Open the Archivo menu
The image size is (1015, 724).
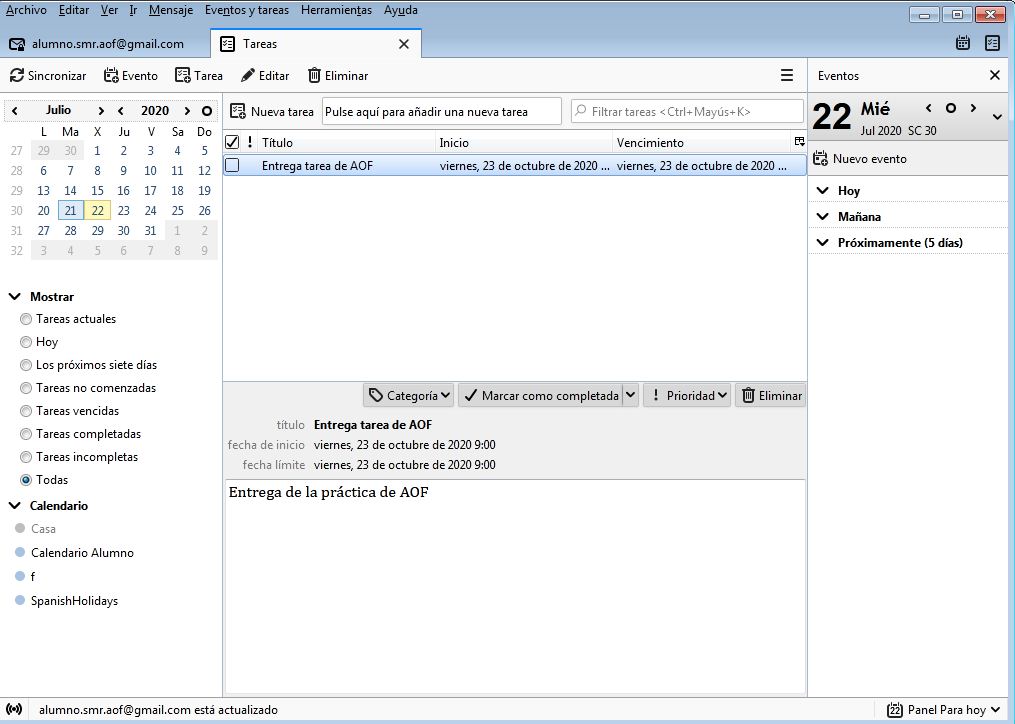[26, 10]
